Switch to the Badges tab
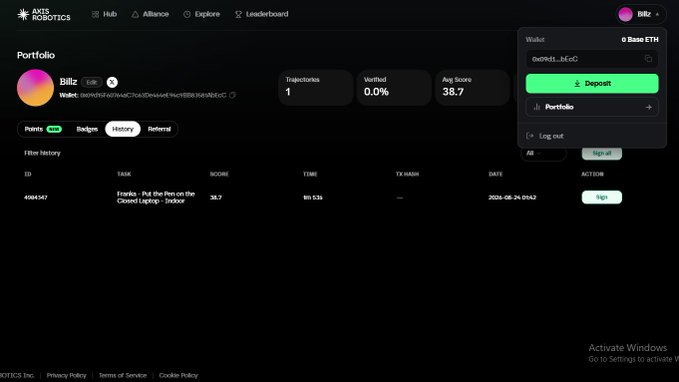Image resolution: width=679 pixels, height=382 pixels. click(x=87, y=129)
